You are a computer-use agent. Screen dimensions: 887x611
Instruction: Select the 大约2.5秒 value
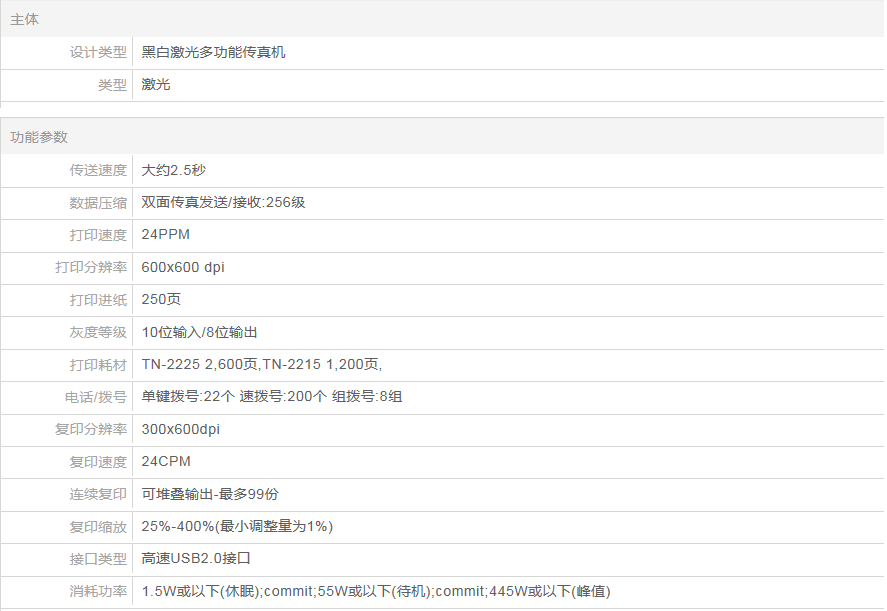(x=173, y=171)
